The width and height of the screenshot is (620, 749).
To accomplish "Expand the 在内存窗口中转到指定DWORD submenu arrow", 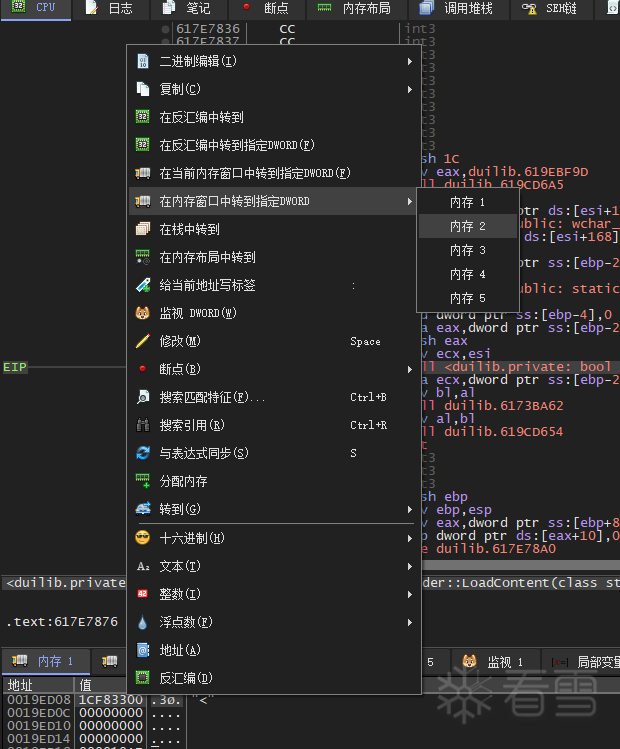I will (410, 201).
